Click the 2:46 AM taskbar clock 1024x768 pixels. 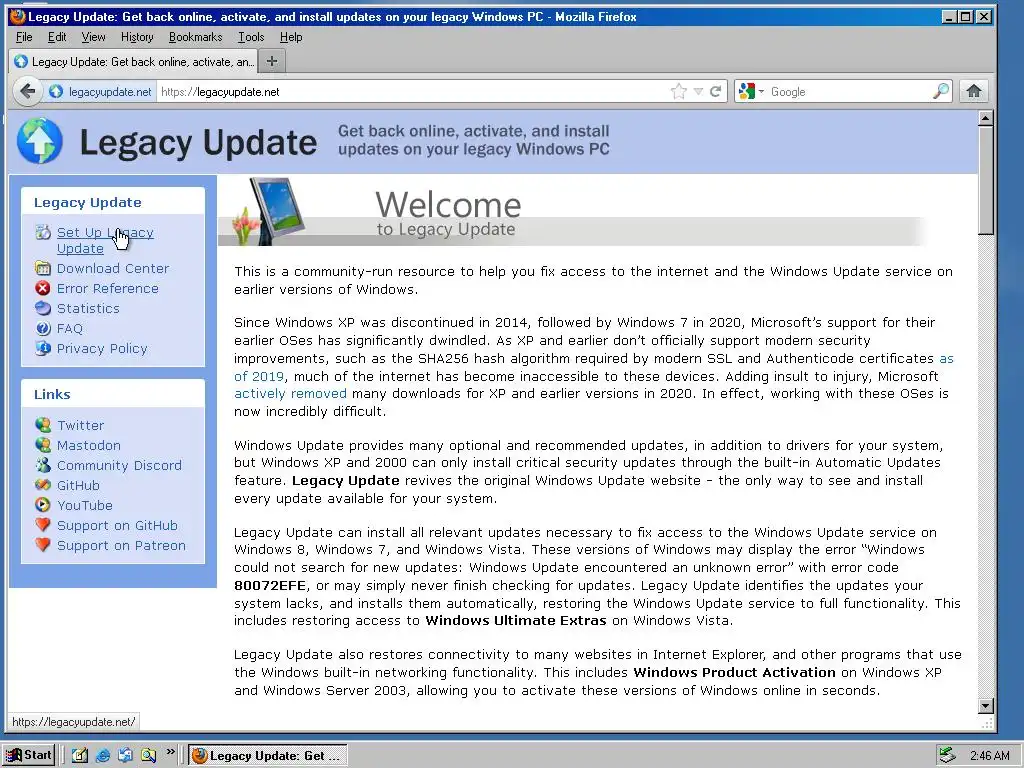point(989,756)
